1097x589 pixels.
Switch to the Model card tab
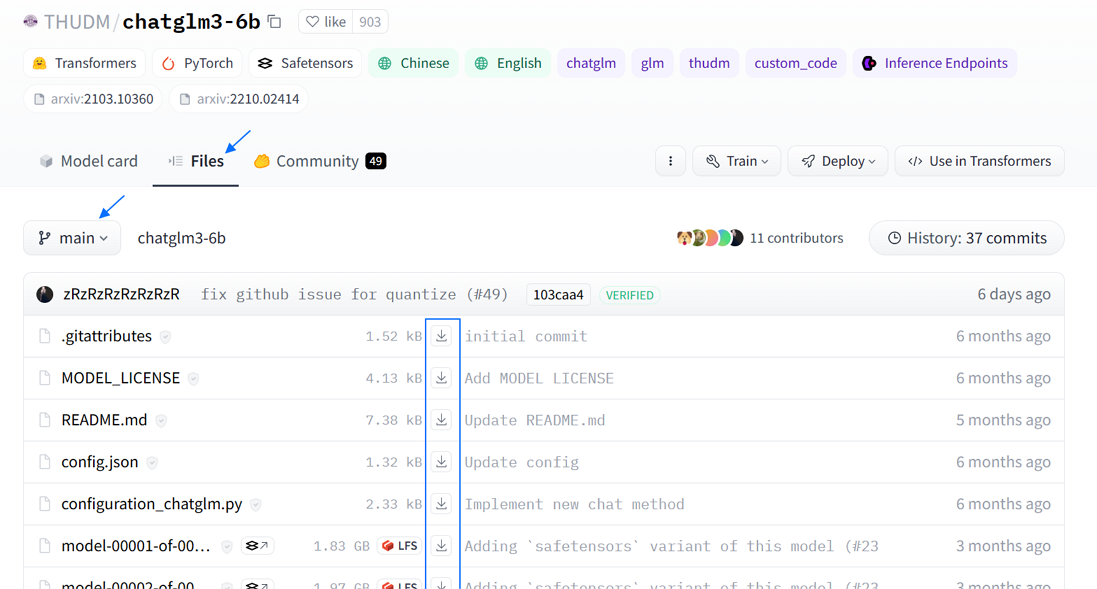(x=88, y=161)
